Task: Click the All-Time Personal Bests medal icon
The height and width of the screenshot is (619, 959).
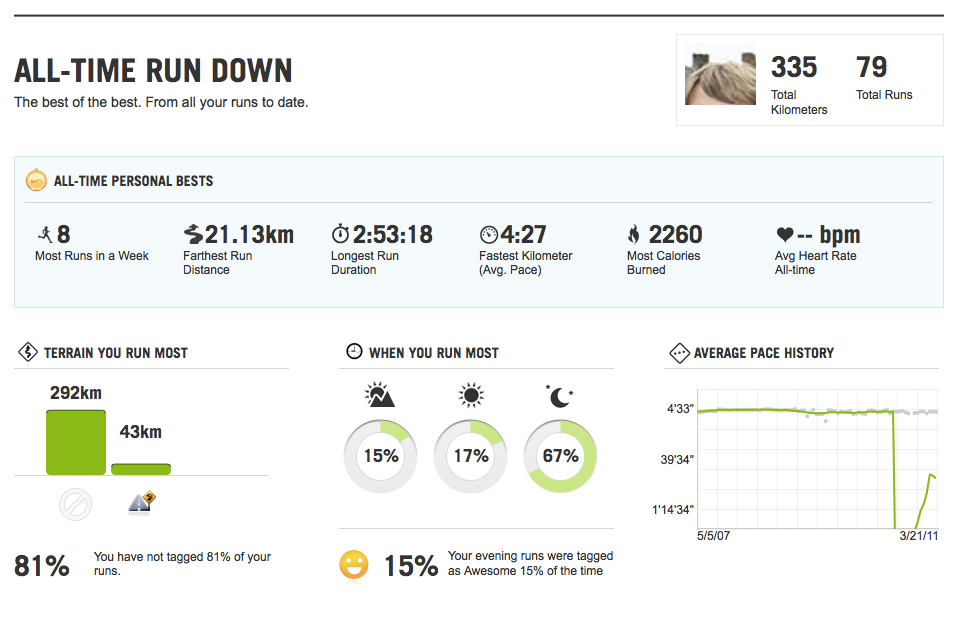Action: pyautogui.click(x=37, y=181)
